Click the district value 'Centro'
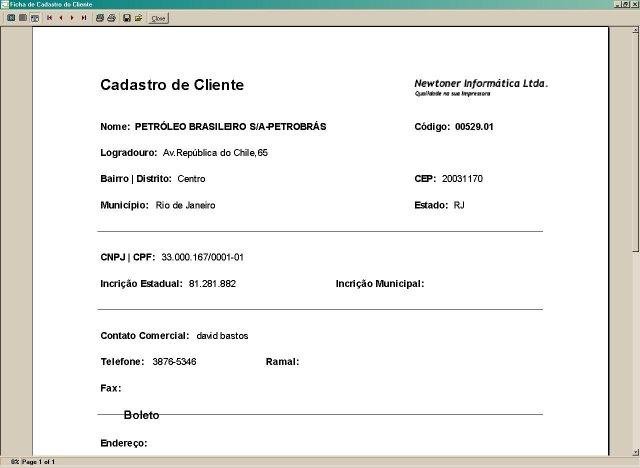Viewport: 640px width, 468px height. click(x=191, y=179)
